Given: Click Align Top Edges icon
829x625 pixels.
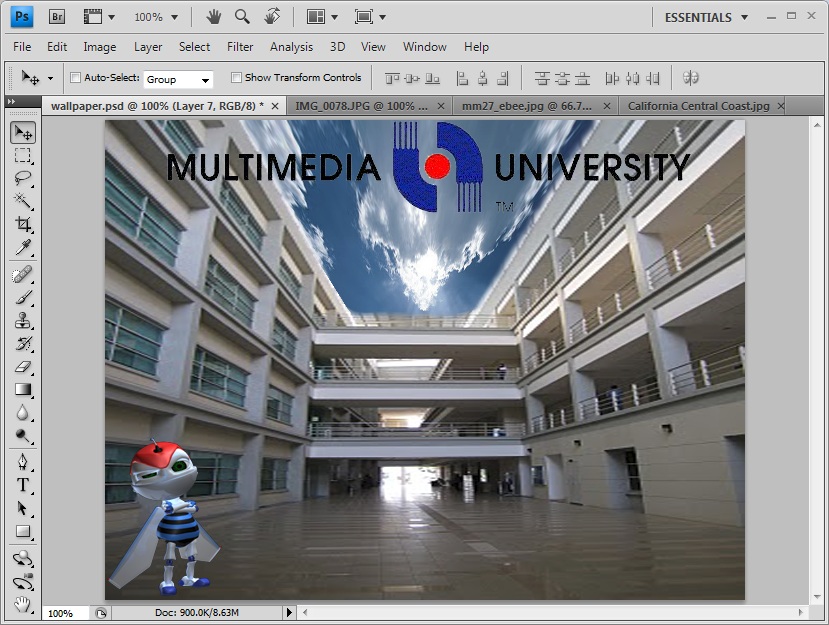Looking at the screenshot, I should (392, 79).
